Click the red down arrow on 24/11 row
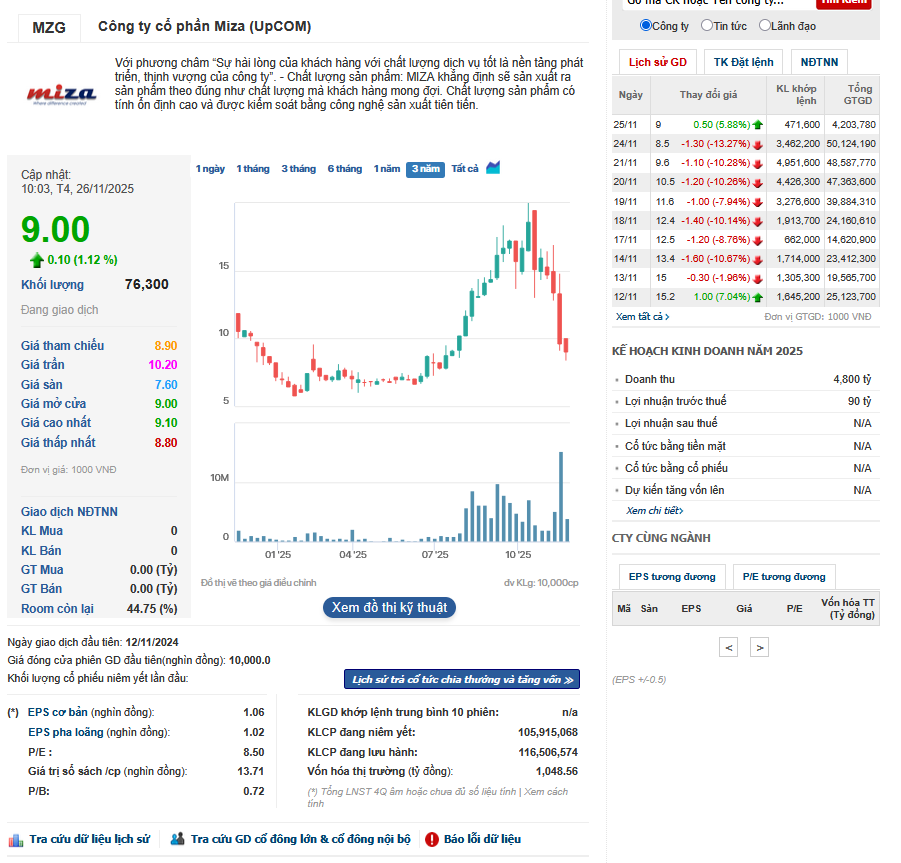Viewport: 901px width, 863px height. (x=757, y=144)
